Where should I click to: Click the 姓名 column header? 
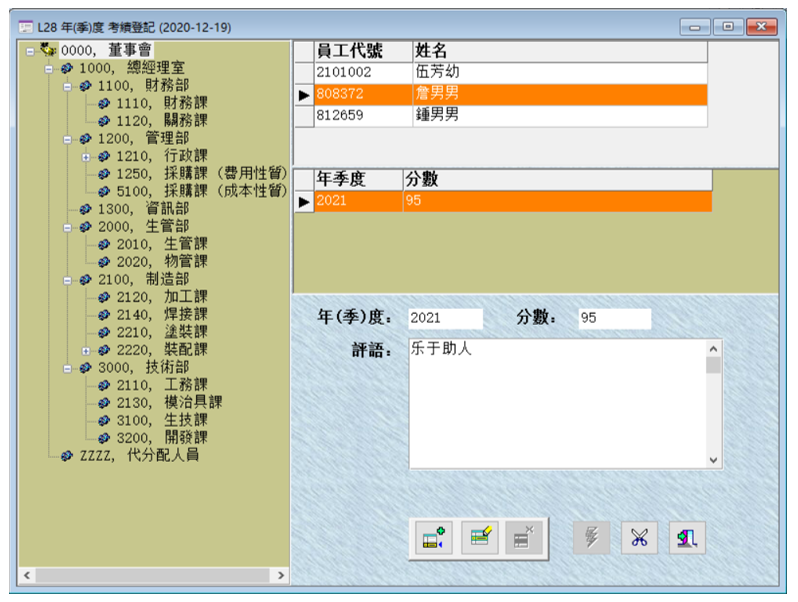pos(560,51)
